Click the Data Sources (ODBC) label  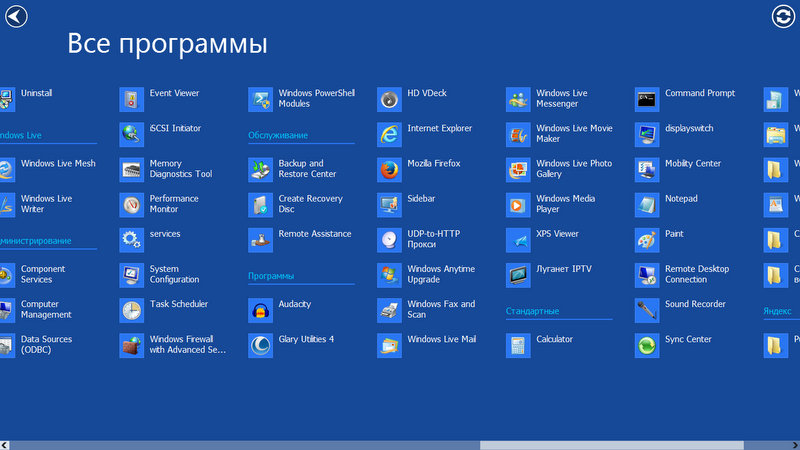pyautogui.click(x=46, y=344)
